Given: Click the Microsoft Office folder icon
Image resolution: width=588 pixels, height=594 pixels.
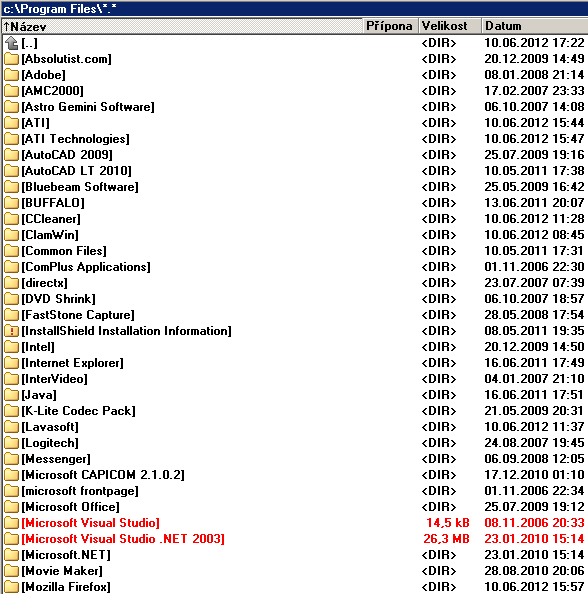Looking at the screenshot, I should [x=12, y=507].
